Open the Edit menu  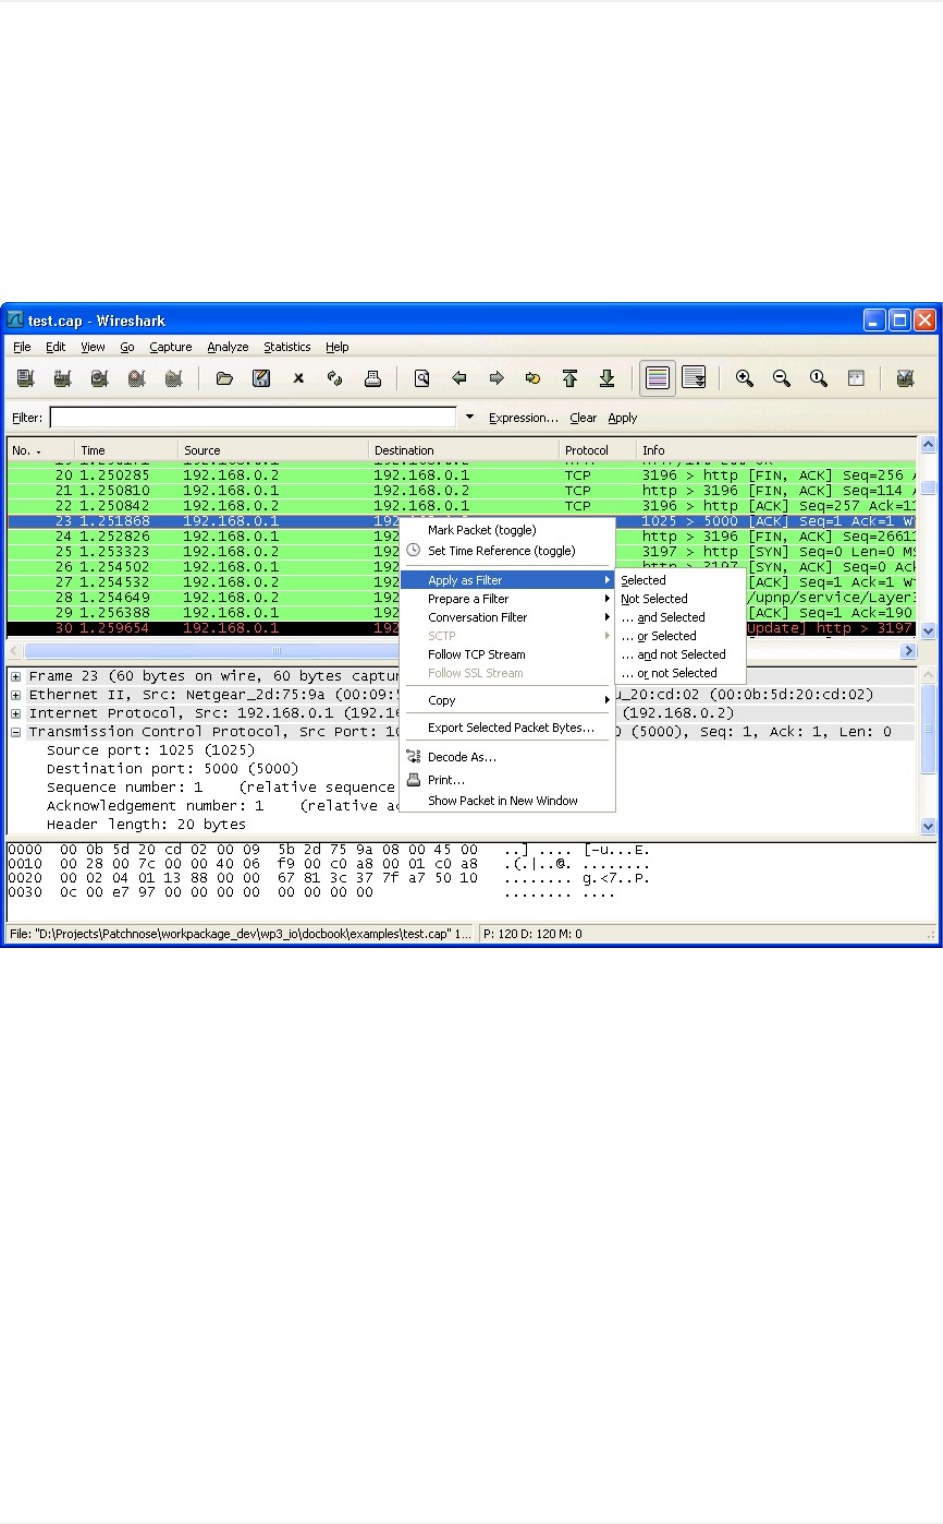coord(56,347)
